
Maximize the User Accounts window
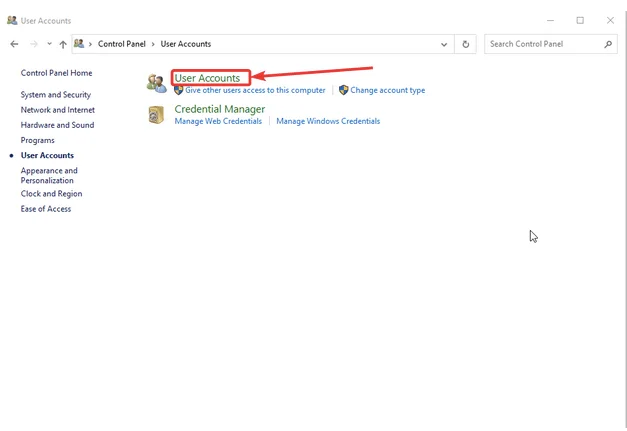pyautogui.click(x=580, y=20)
